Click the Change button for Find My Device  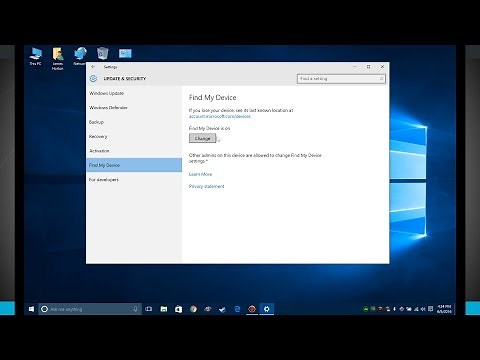pyautogui.click(x=202, y=138)
